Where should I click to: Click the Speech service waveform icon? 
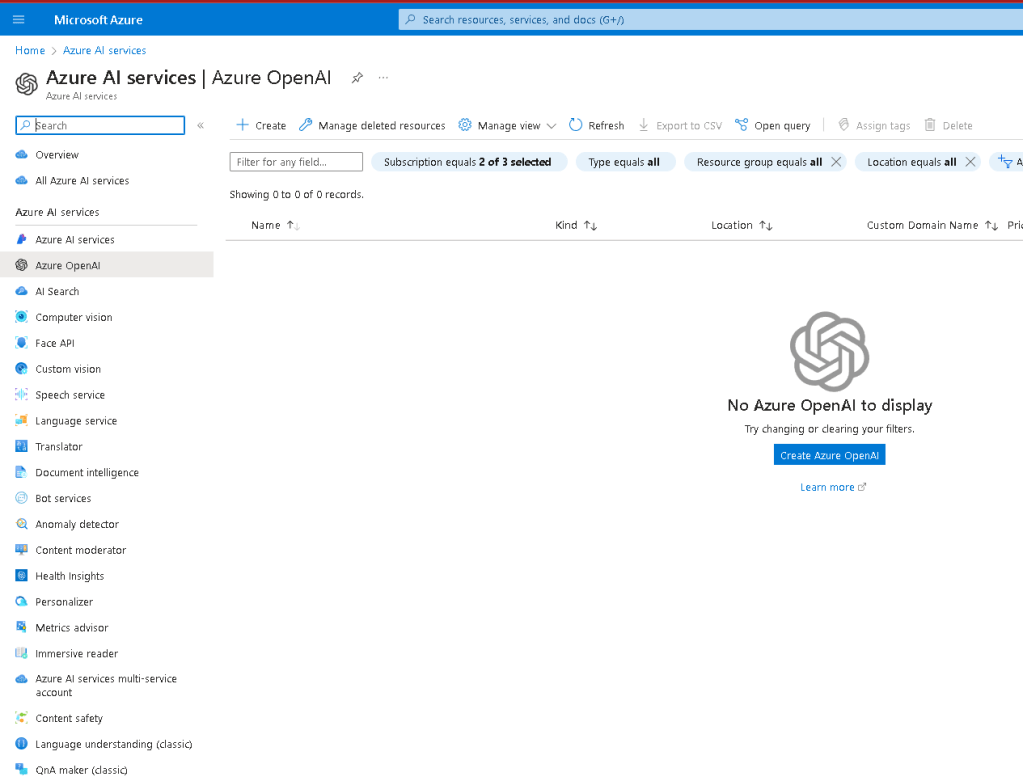(22, 395)
